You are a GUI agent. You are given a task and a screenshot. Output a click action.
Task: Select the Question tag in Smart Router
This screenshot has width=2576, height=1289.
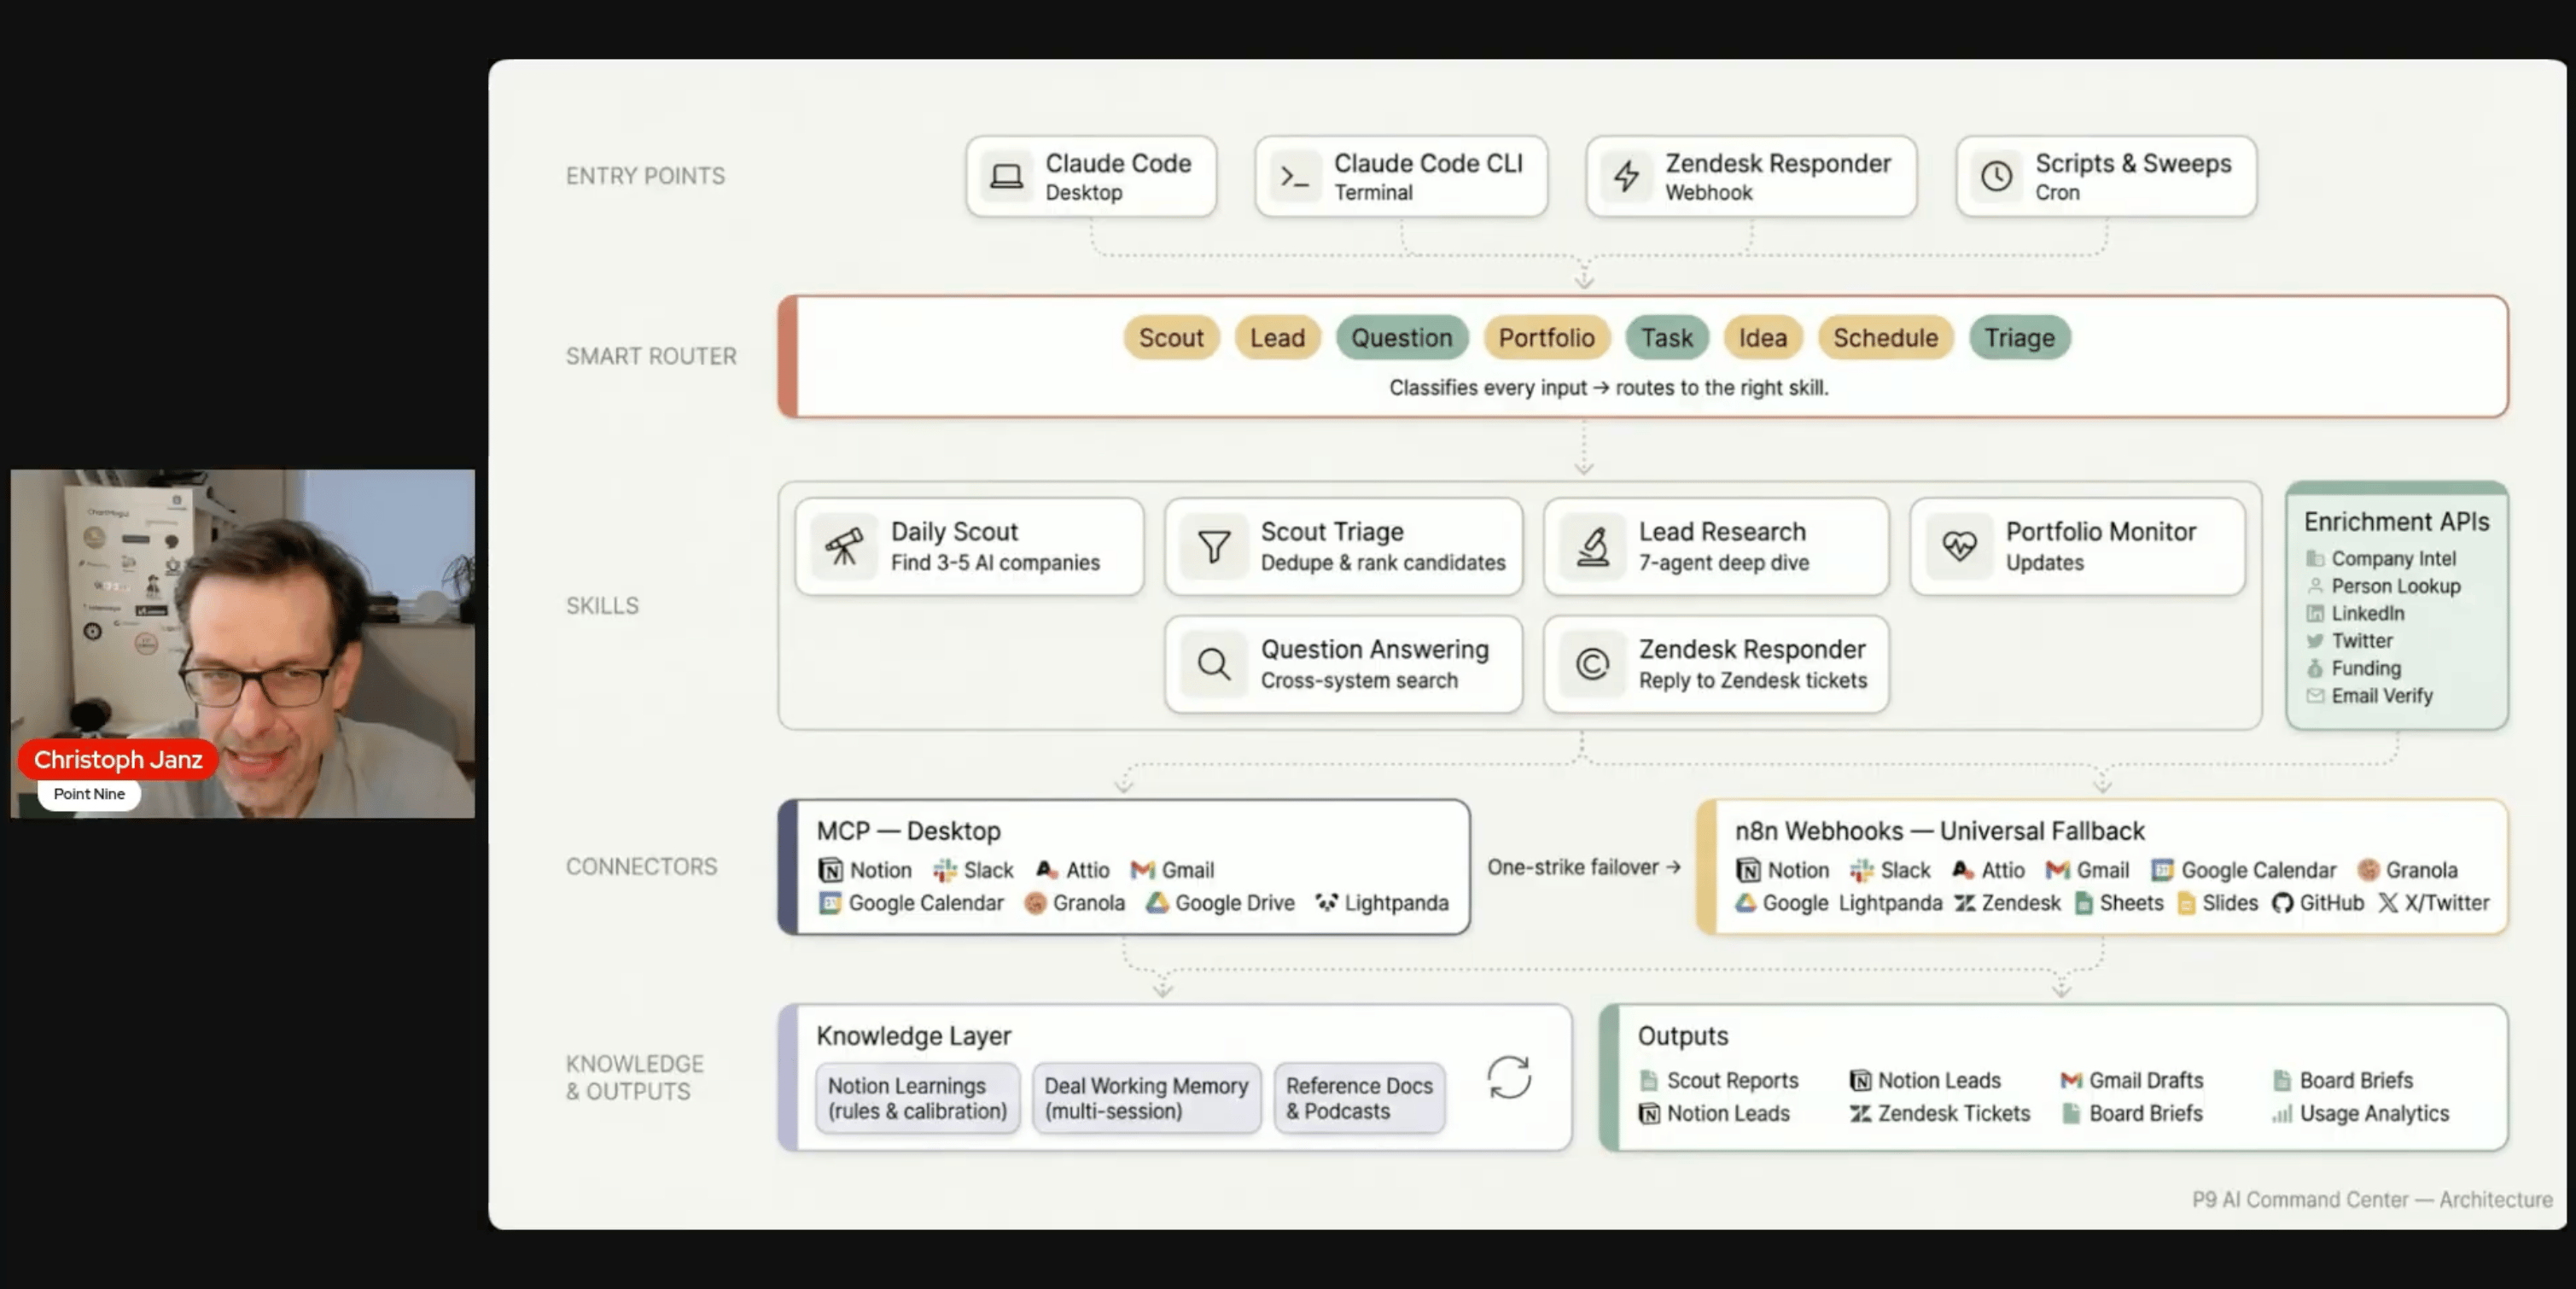coord(1401,338)
